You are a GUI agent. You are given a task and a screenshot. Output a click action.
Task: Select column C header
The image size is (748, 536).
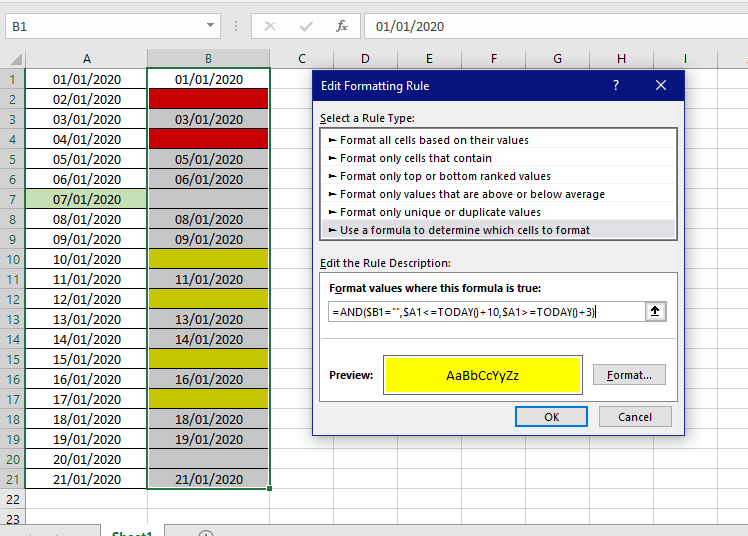301,59
